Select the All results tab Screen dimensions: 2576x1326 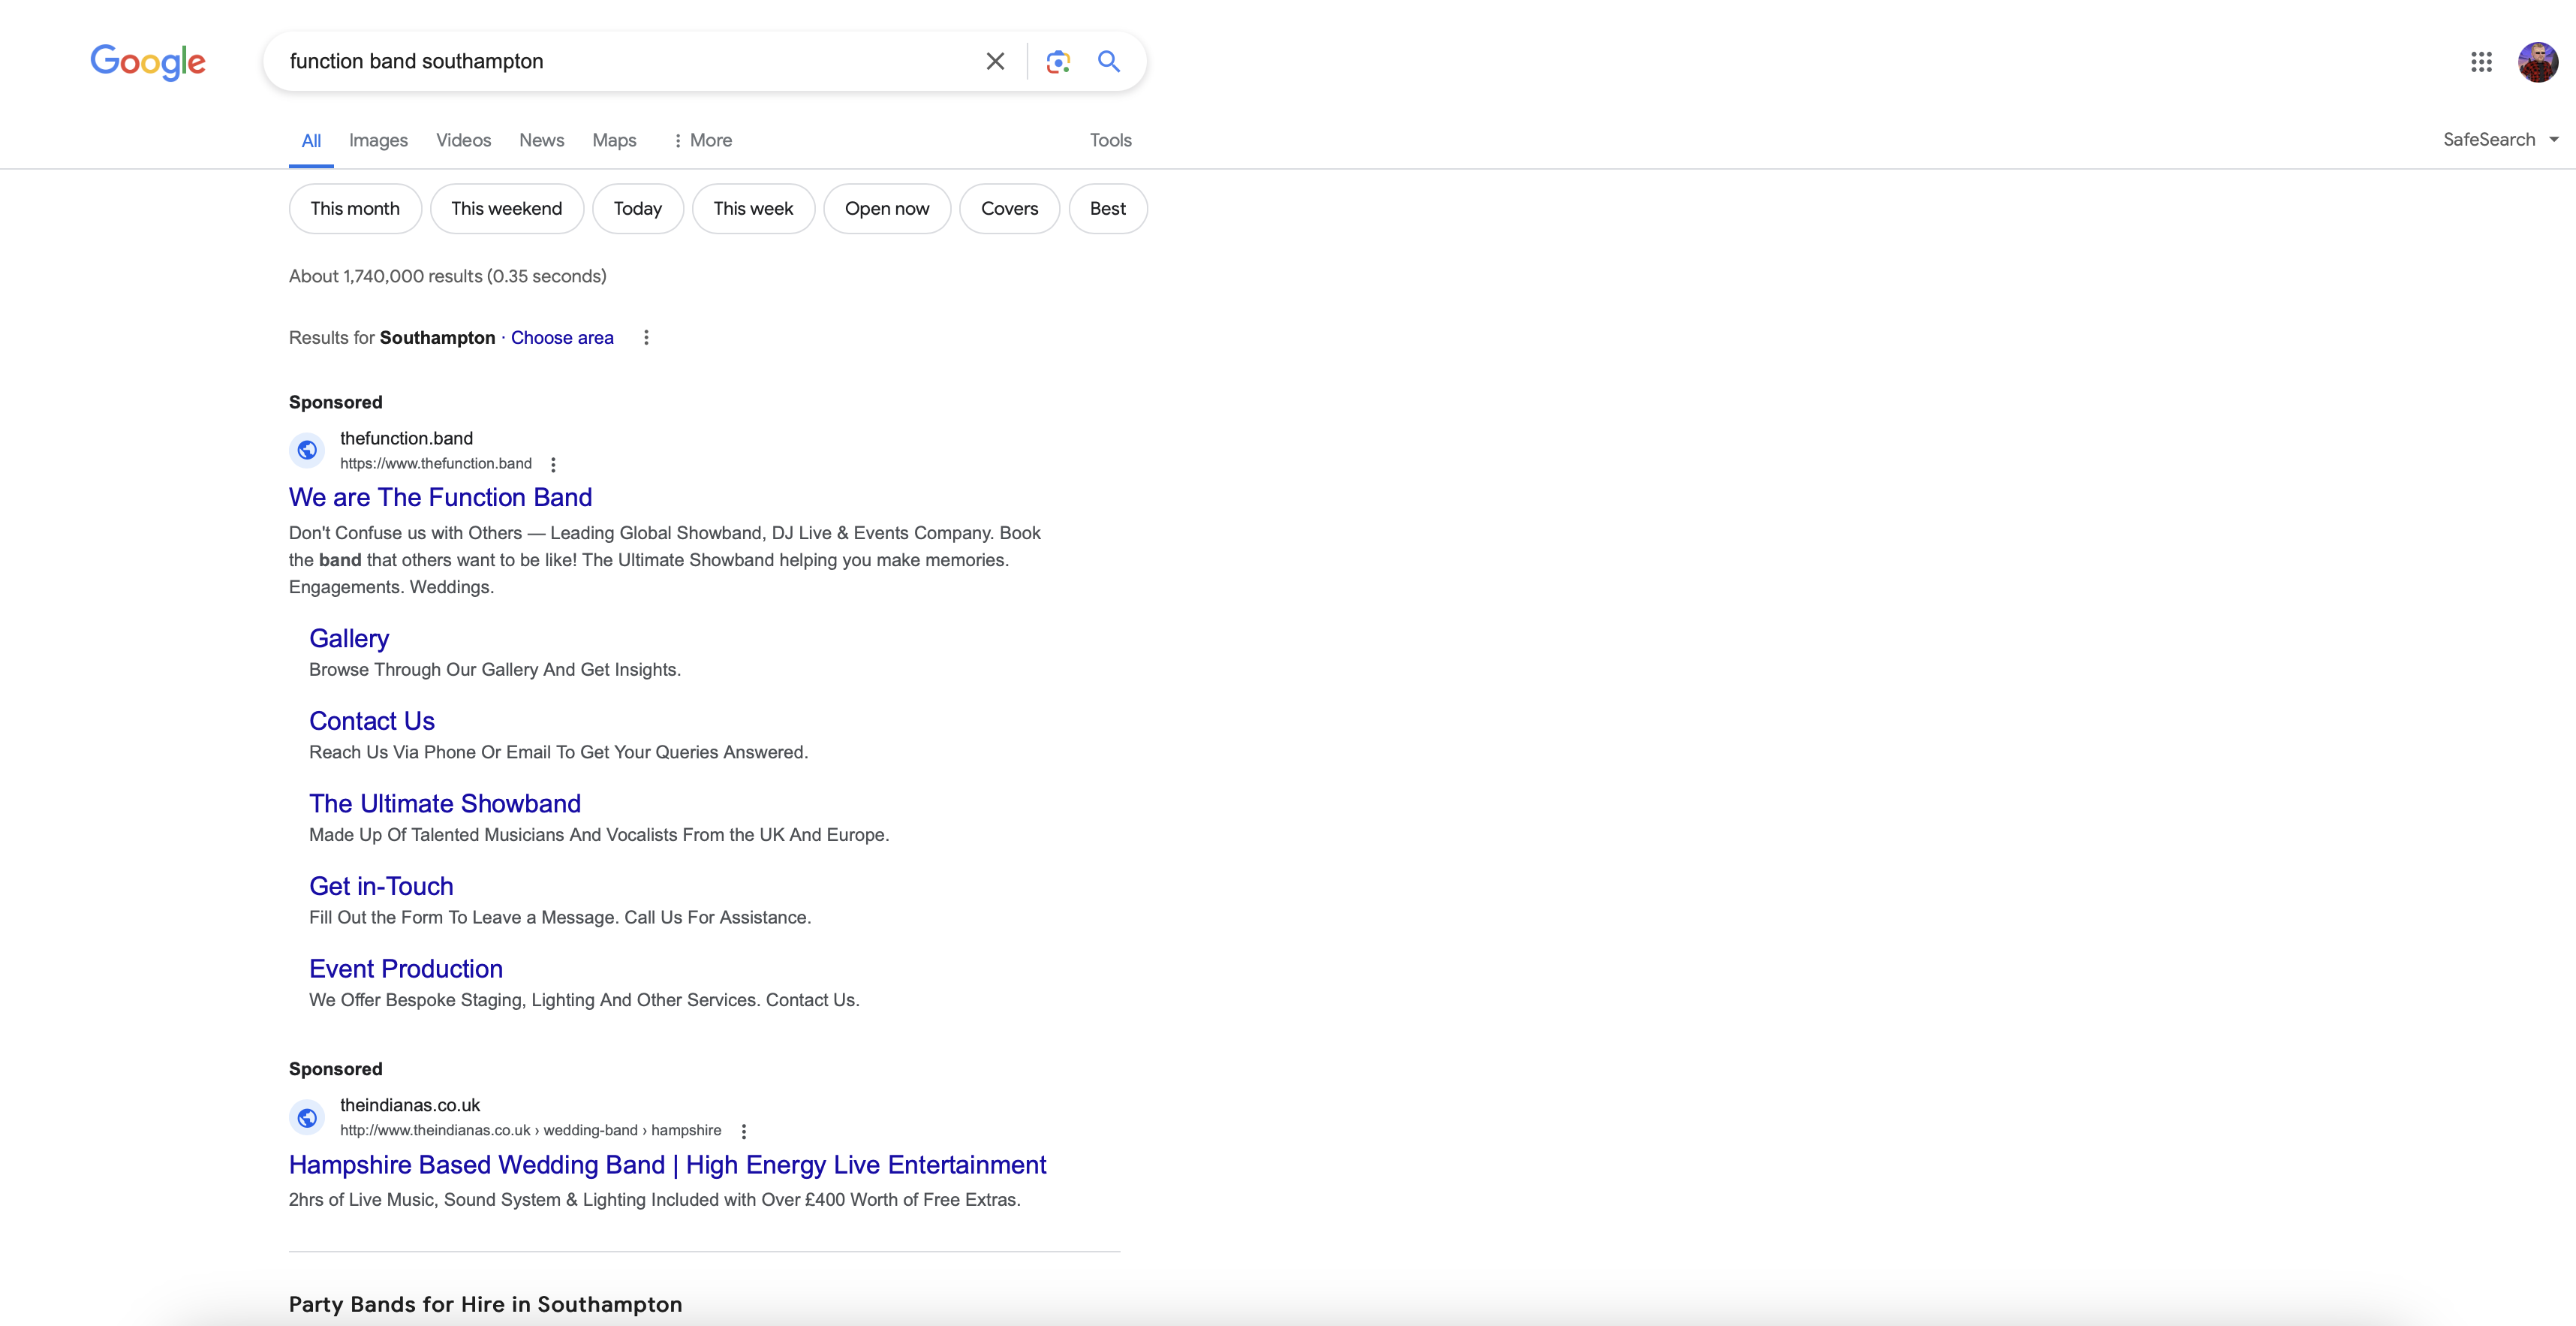coord(311,141)
